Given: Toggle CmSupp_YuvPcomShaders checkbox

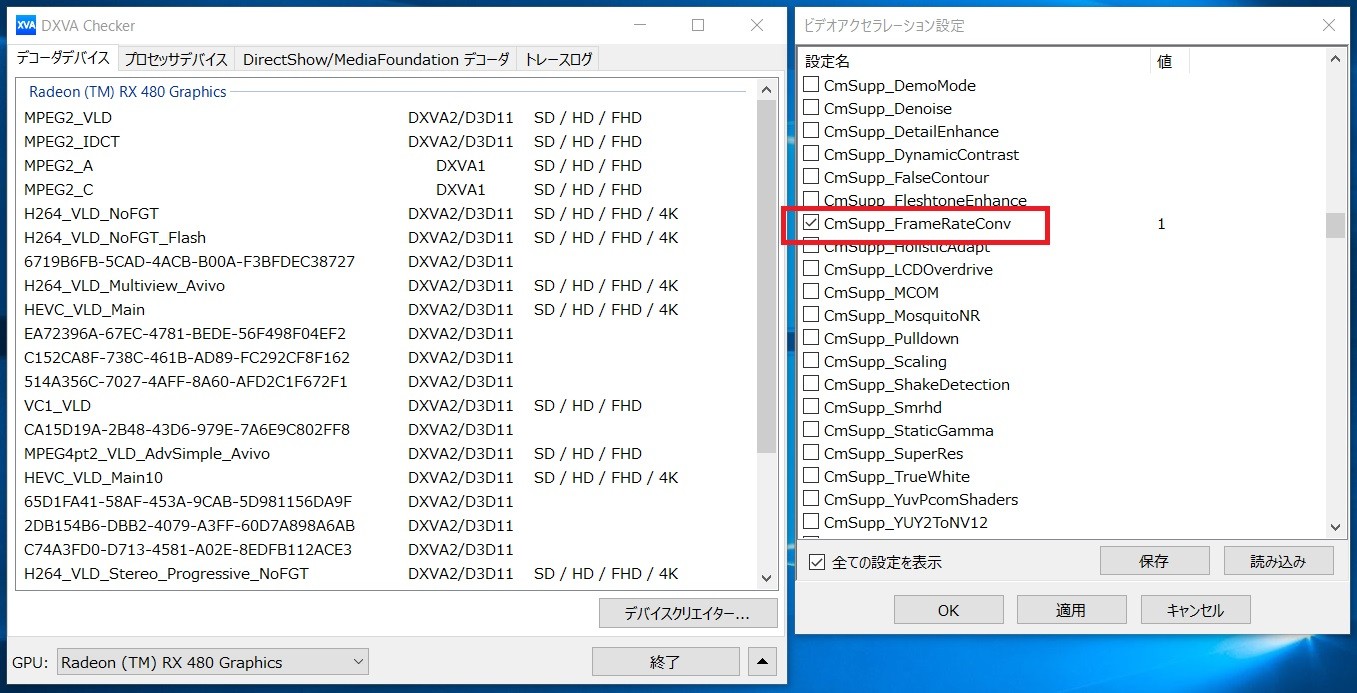Looking at the screenshot, I should point(811,499).
